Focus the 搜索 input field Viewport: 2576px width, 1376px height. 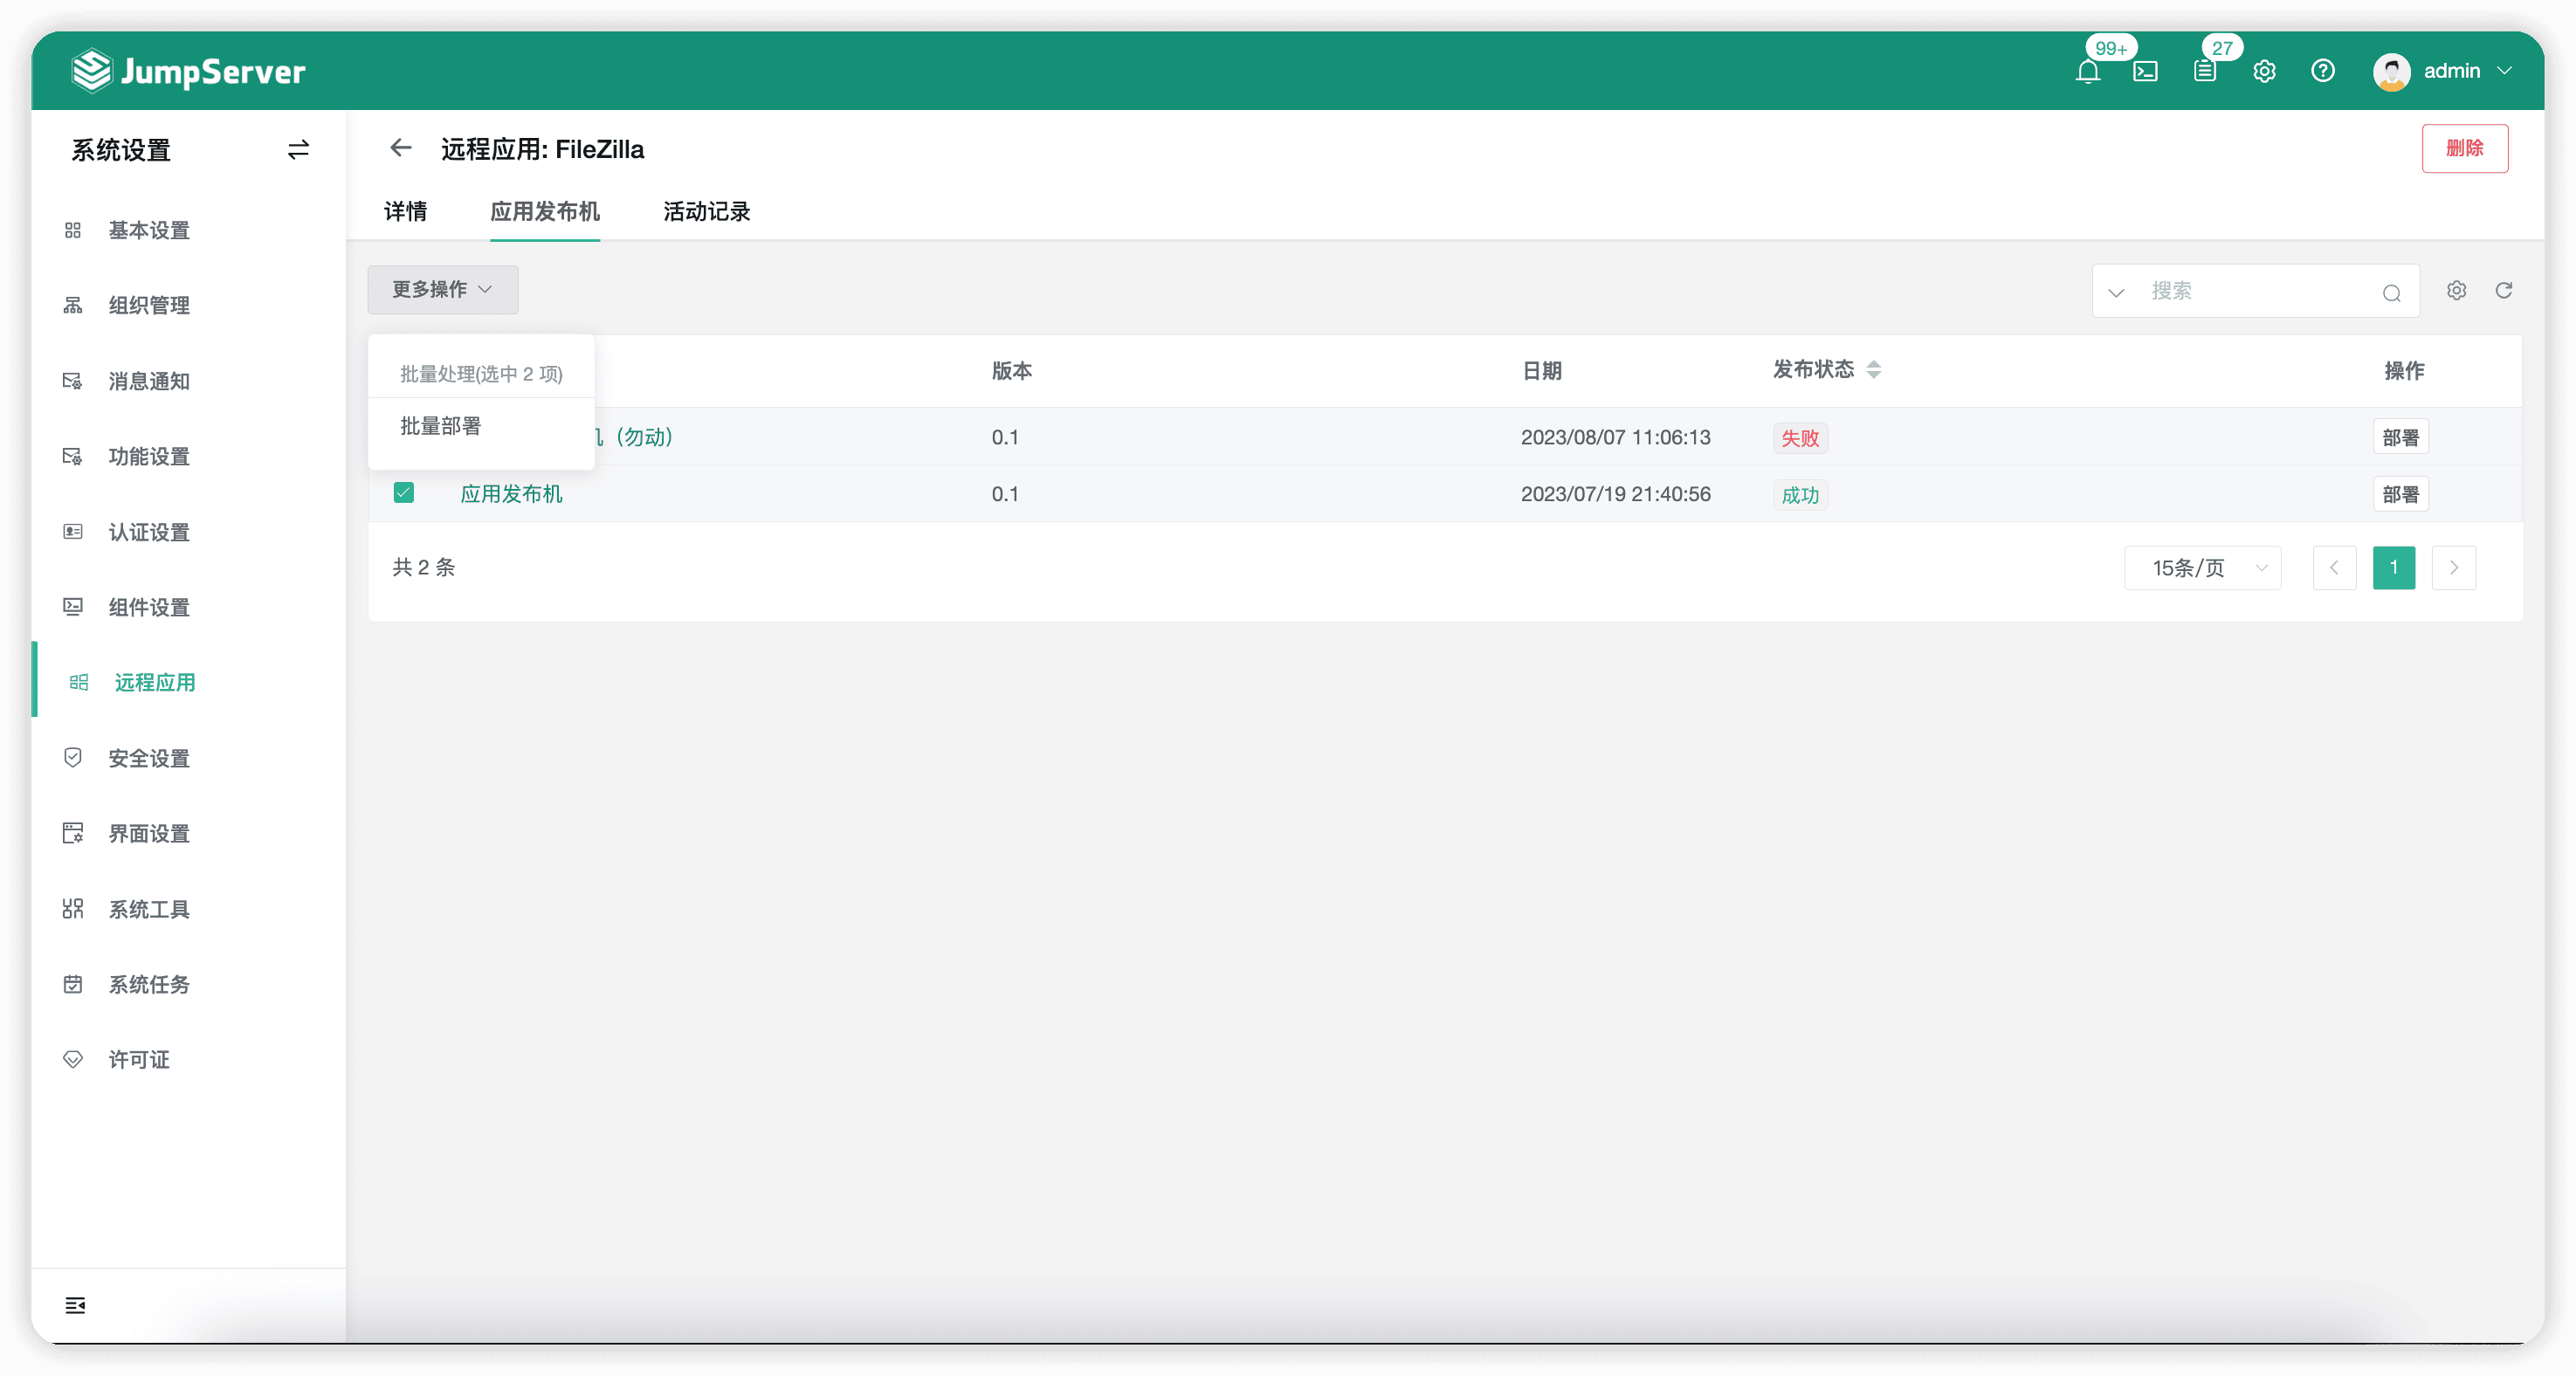pos(2260,291)
